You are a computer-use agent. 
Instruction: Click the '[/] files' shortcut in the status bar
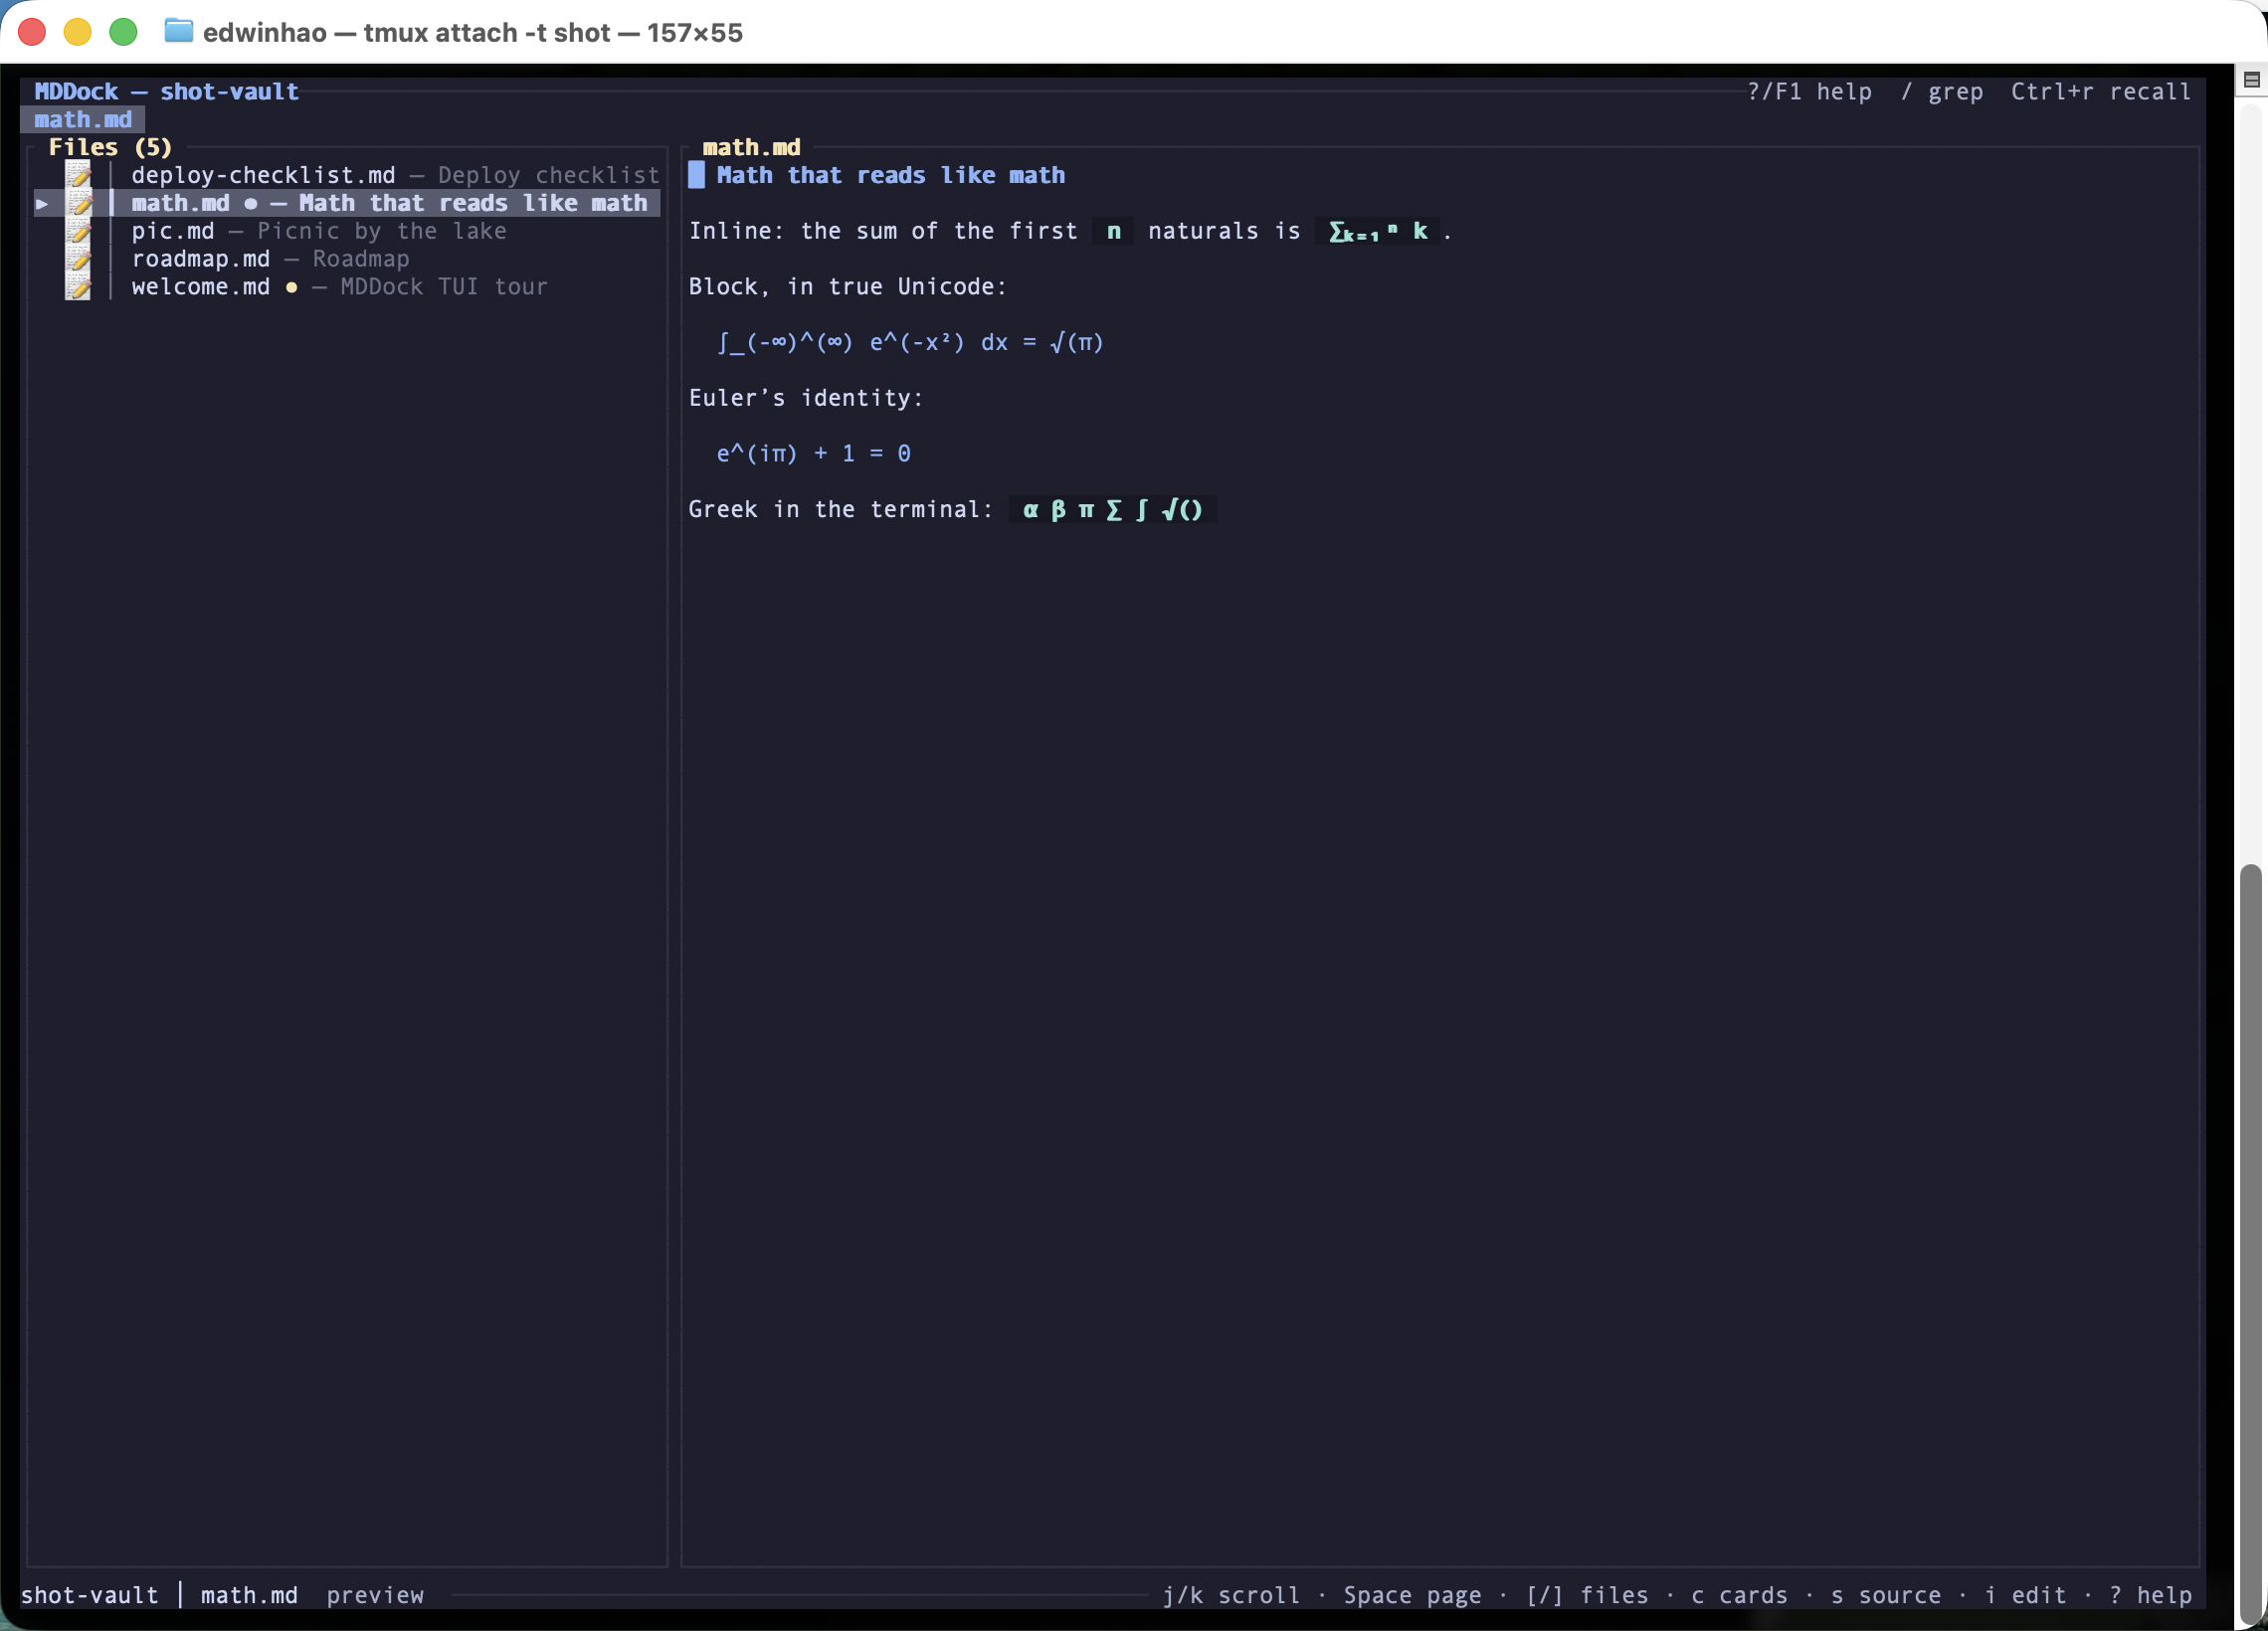click(1587, 1595)
